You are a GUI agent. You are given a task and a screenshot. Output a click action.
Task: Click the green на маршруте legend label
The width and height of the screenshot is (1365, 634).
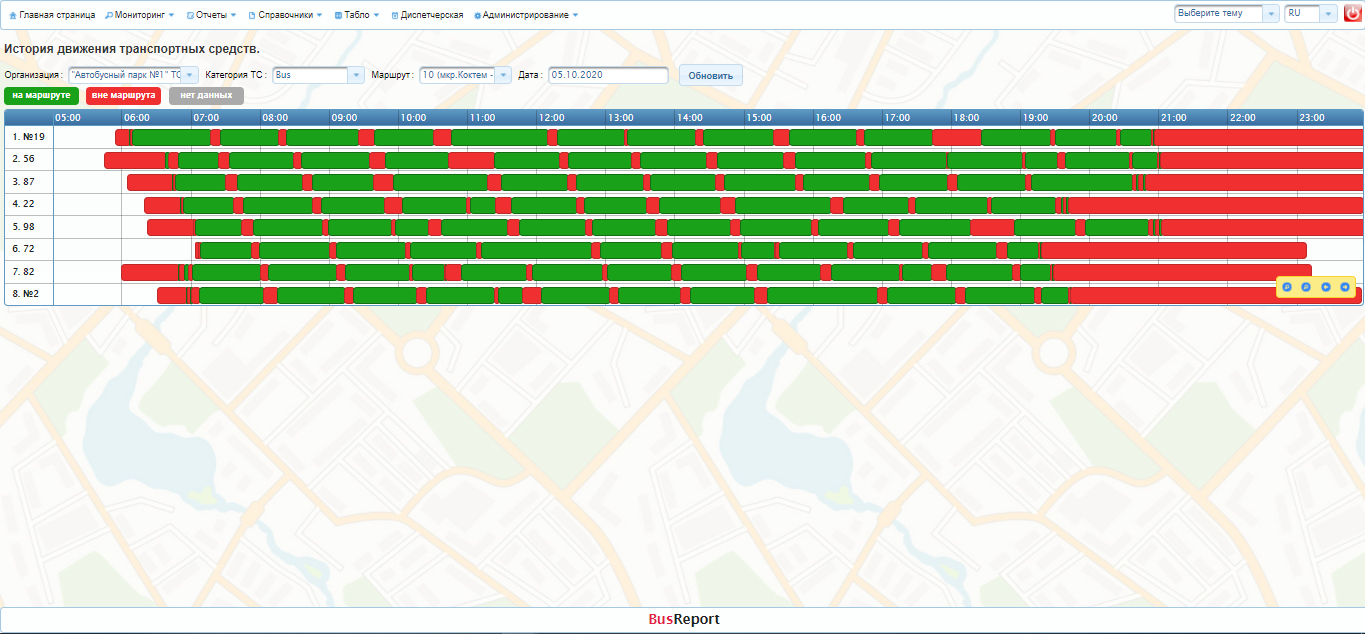42,96
